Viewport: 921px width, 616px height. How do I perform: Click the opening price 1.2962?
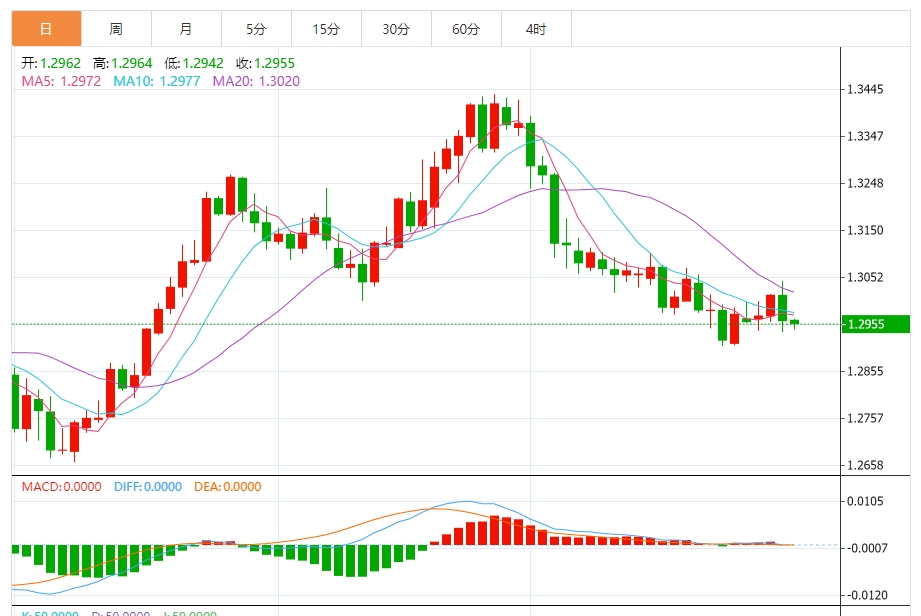60,63
